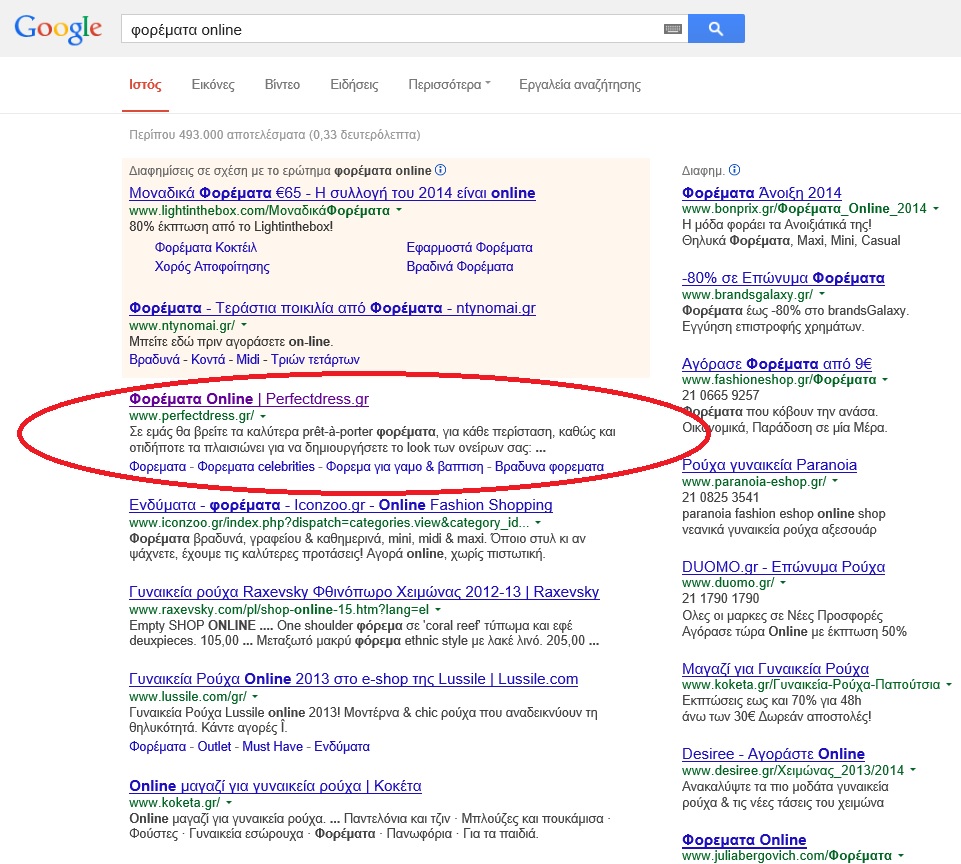Screen dimensions: 961x864
Task: Click the blue magnifier search button
Action: coord(716,28)
